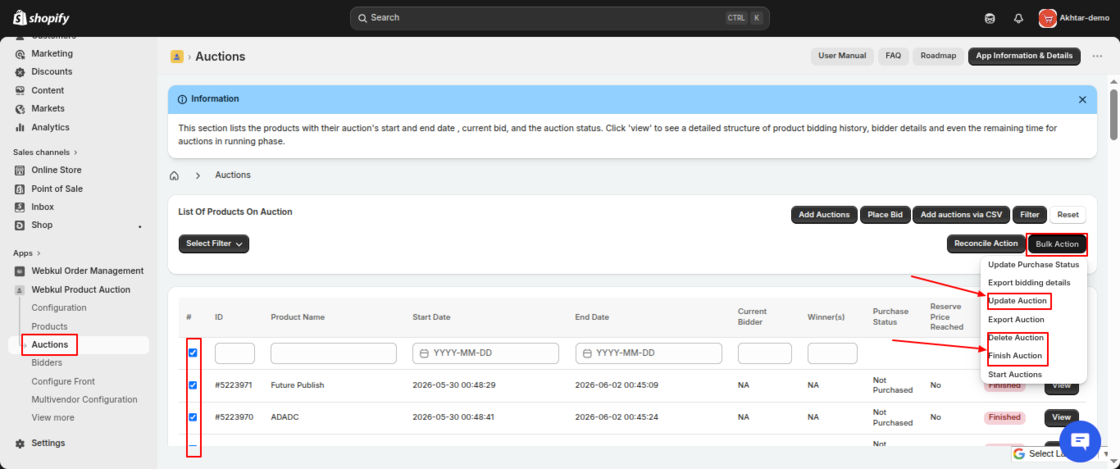
Task: Choose Export bidding details option
Action: 1029,283
